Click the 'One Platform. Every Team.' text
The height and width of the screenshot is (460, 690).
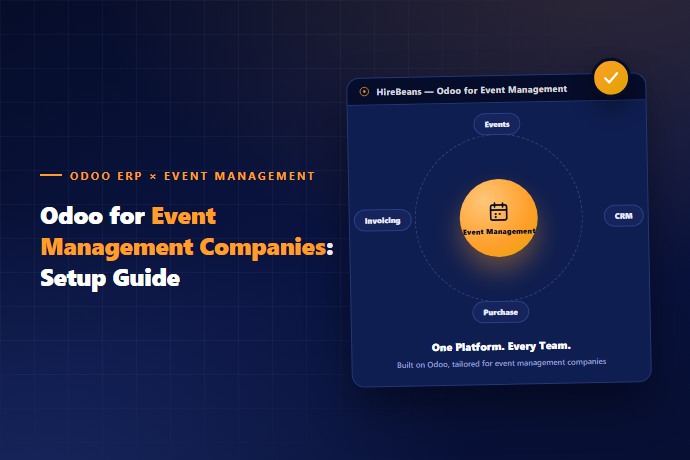(x=501, y=347)
